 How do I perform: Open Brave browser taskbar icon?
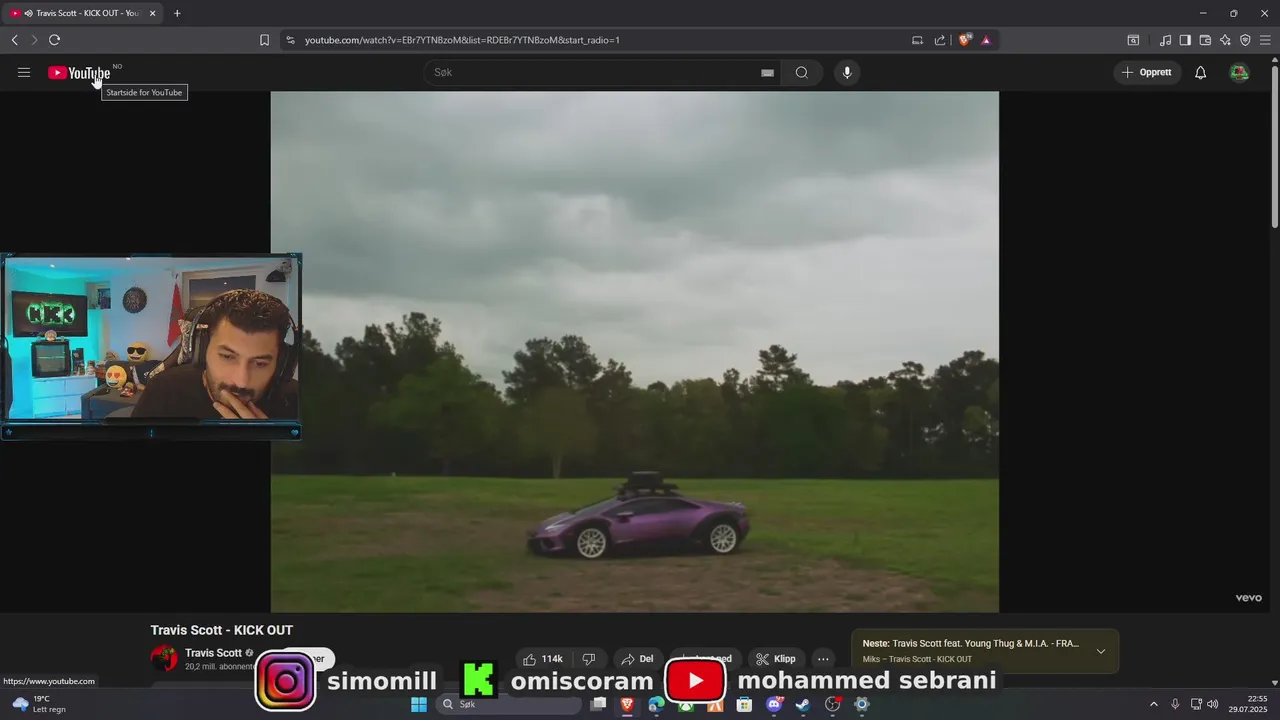tap(627, 704)
